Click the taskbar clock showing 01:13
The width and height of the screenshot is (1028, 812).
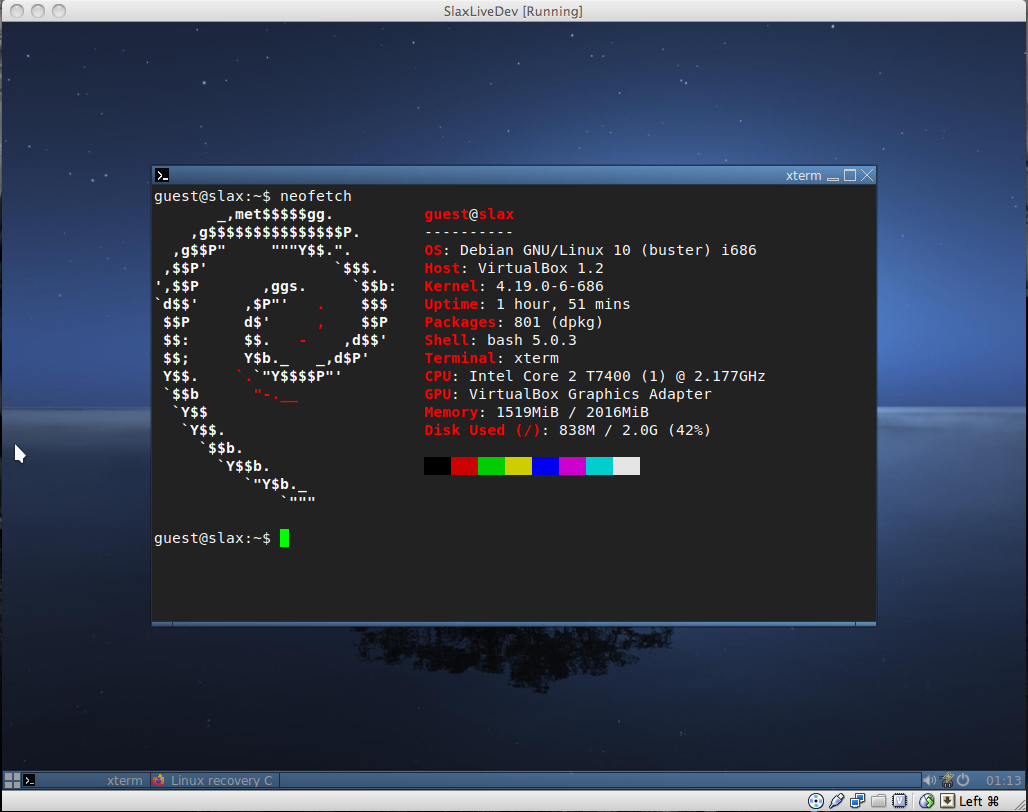click(1003, 780)
